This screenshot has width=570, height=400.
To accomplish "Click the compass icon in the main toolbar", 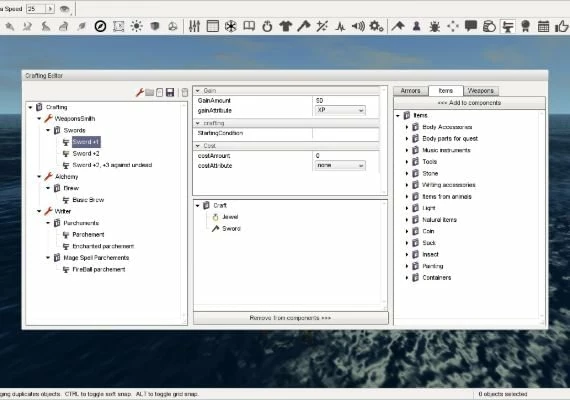I will (x=100, y=26).
